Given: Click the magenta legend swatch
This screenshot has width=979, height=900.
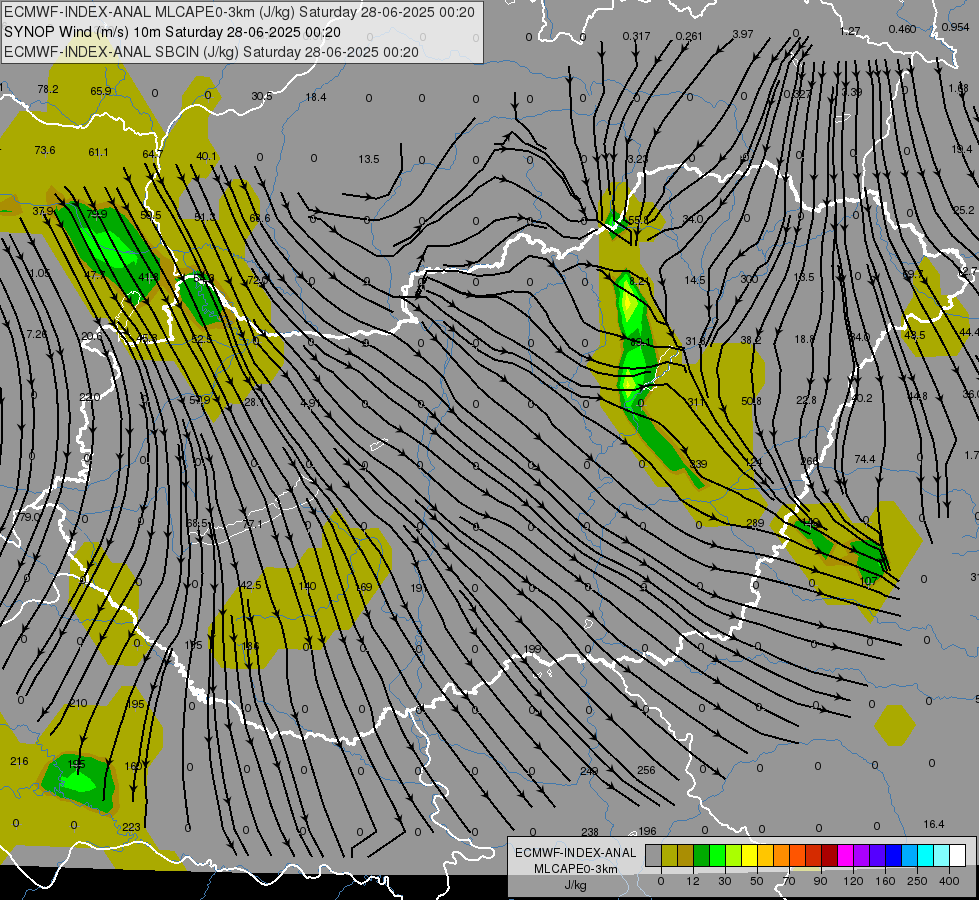Looking at the screenshot, I should click(x=846, y=855).
